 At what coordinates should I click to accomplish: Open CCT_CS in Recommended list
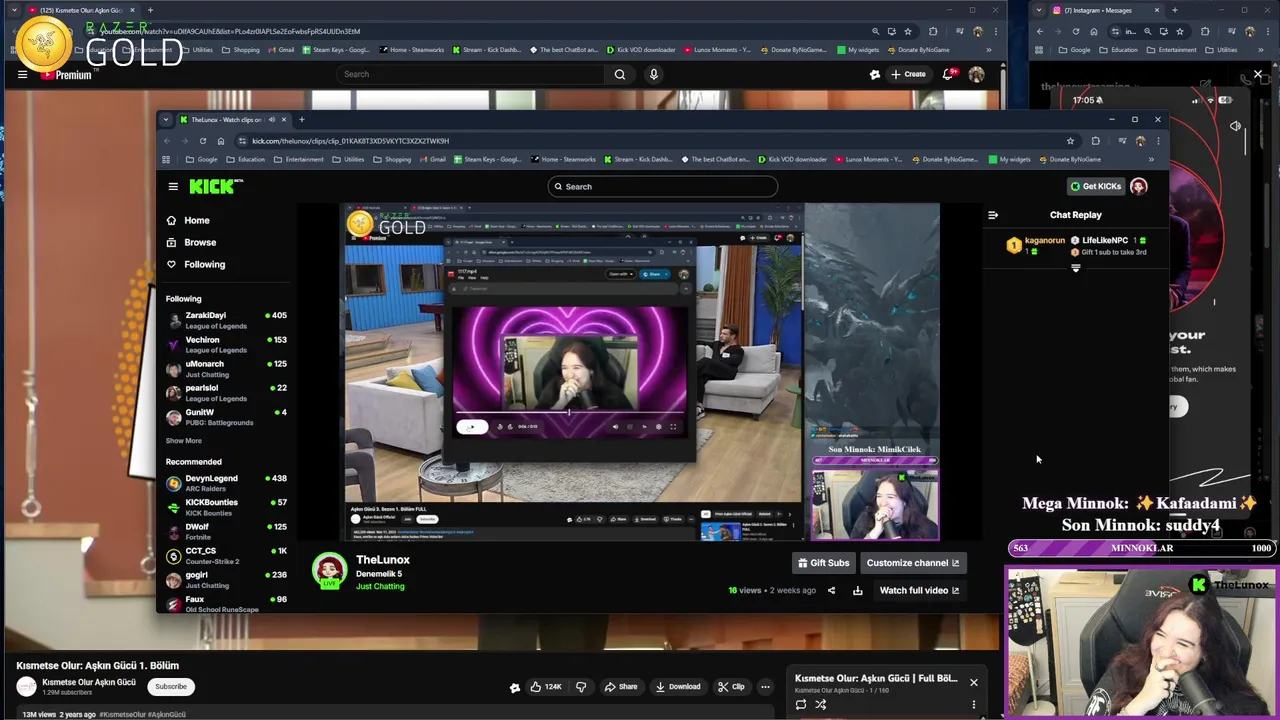point(227,556)
